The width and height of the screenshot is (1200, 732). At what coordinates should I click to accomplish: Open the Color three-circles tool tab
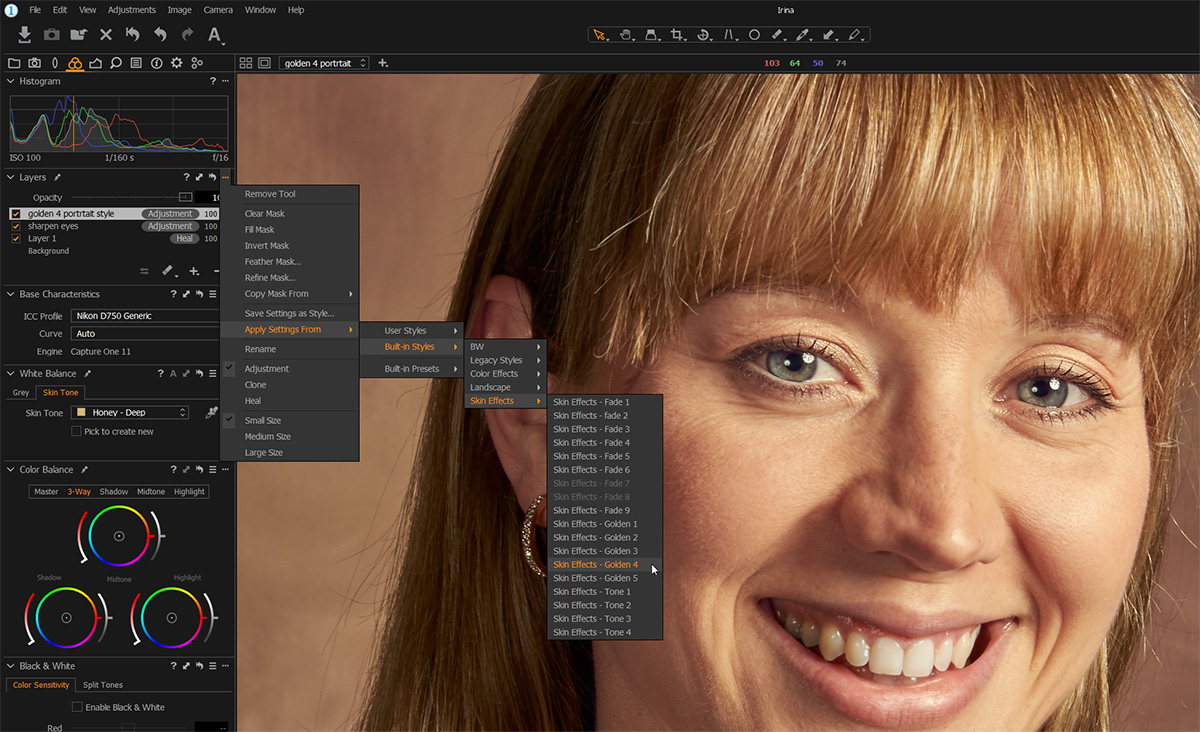click(75, 63)
